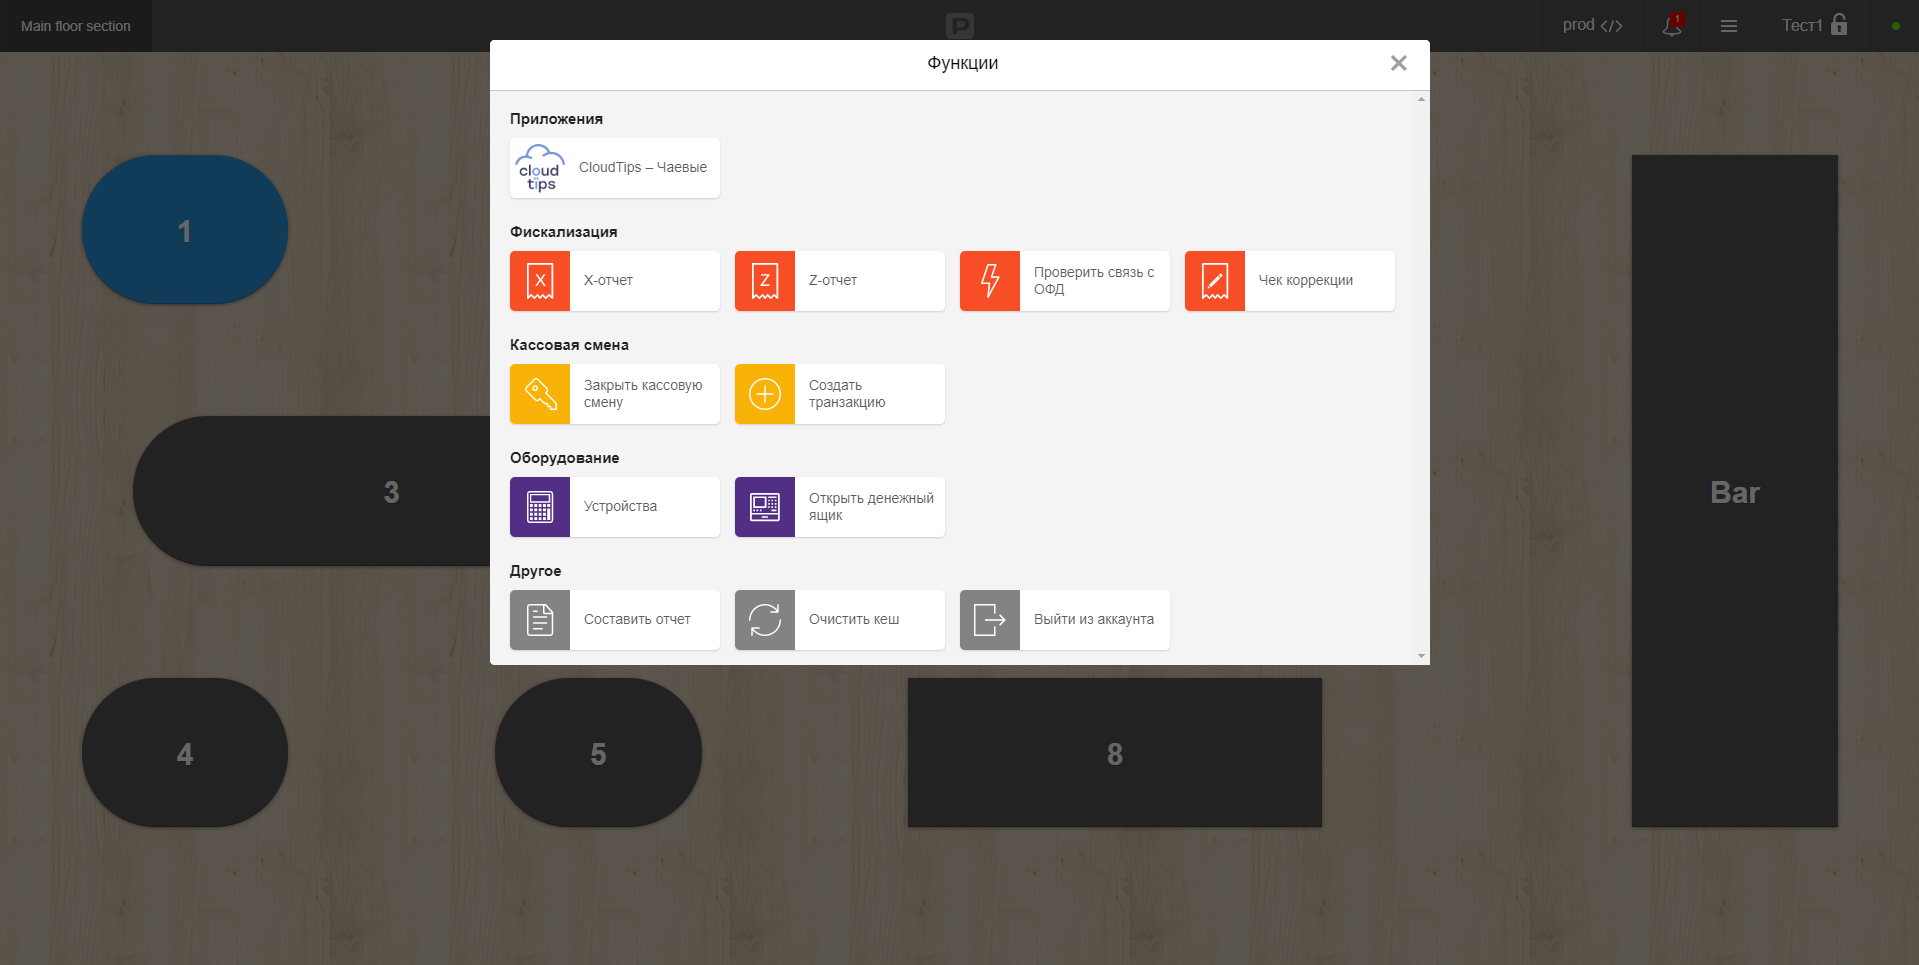Open the Main floor section selector
This screenshot has height=965, width=1919.
coord(75,26)
